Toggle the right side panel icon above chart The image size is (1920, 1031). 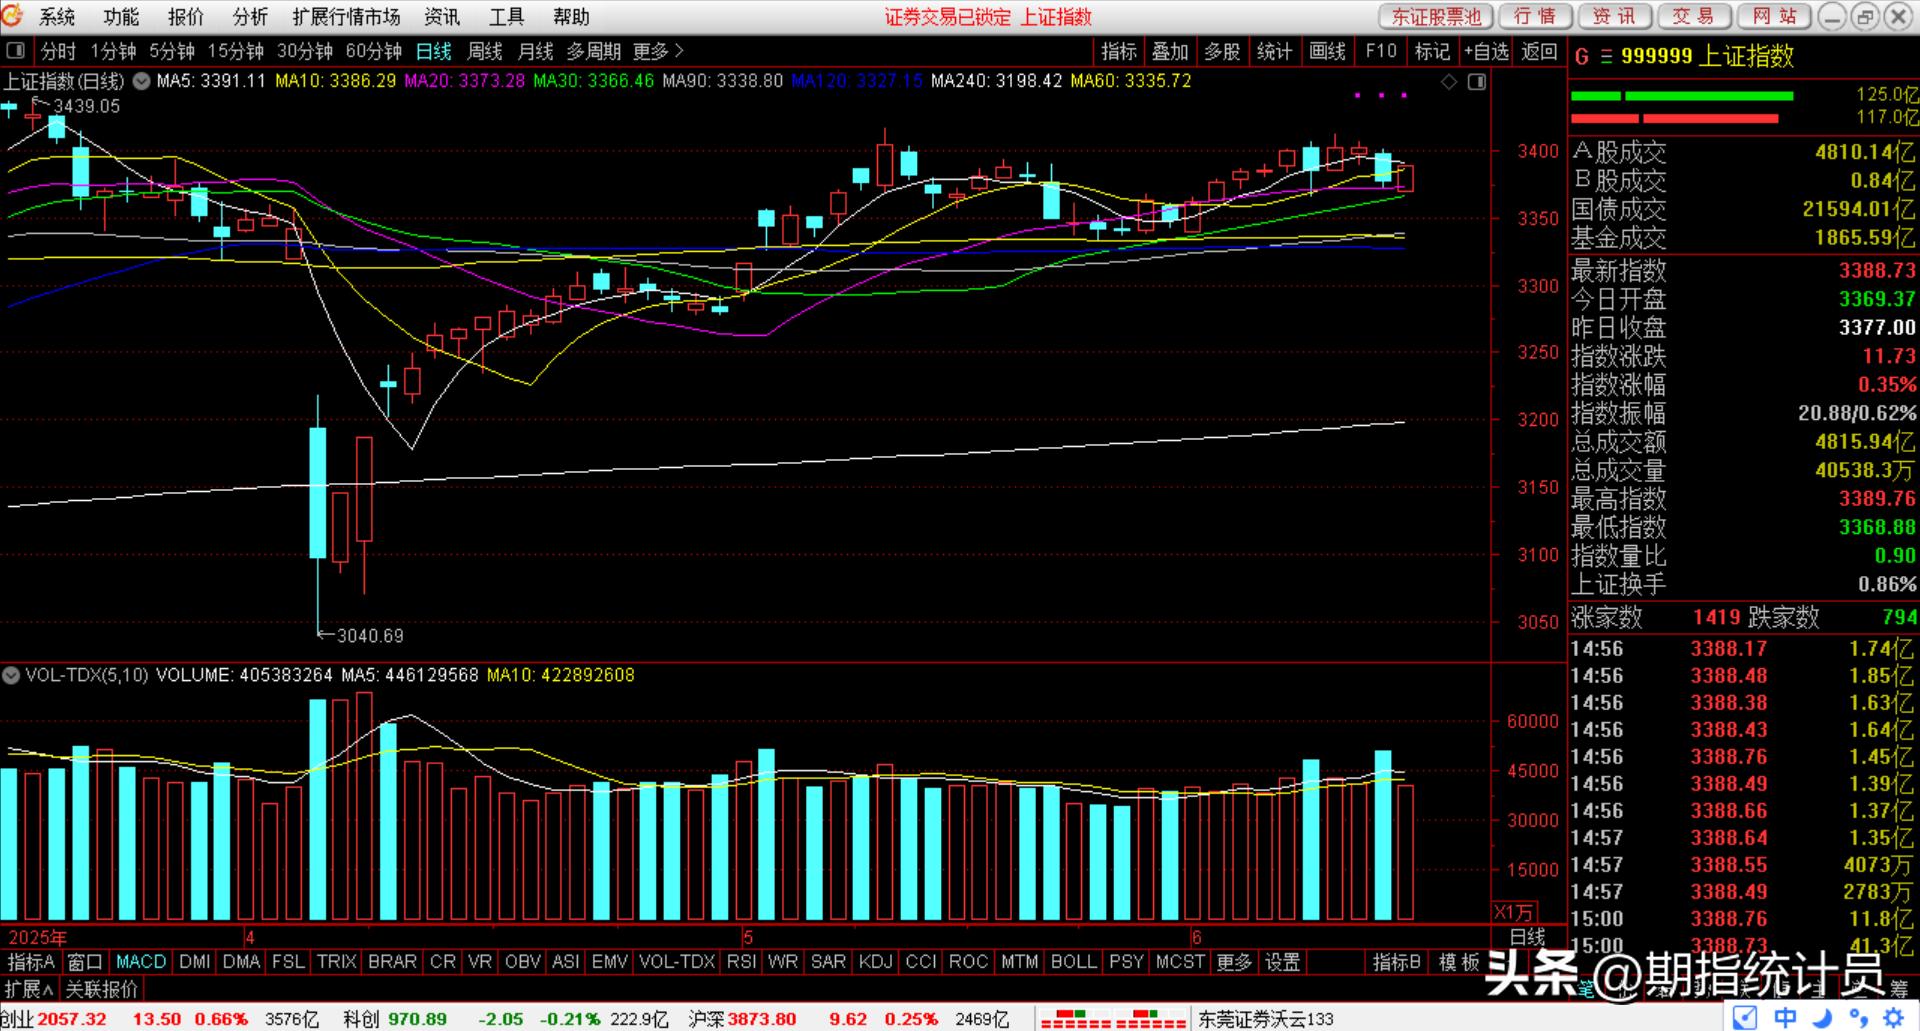(1477, 82)
